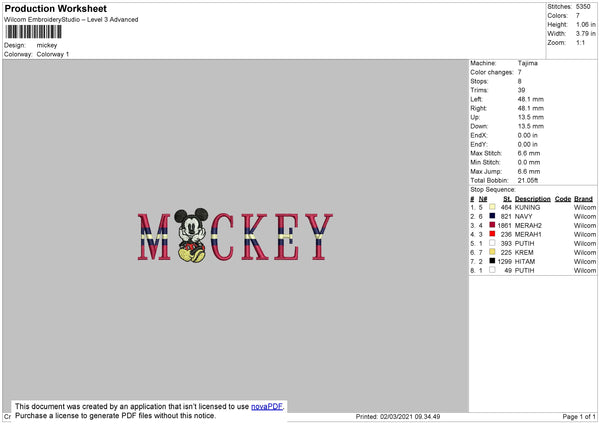Click the stitch count '1299'
The image size is (600, 424).
504,262
